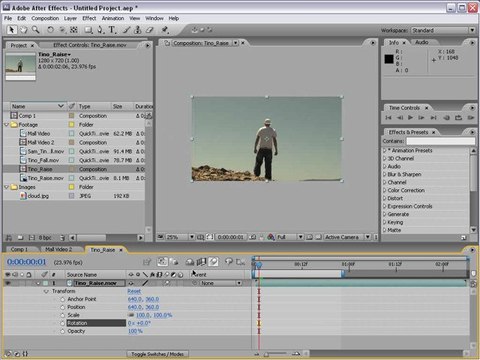
Task: Toggle Opacity stopwatch
Action: point(62,331)
